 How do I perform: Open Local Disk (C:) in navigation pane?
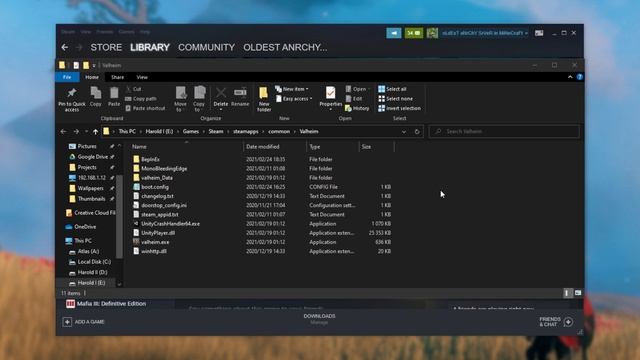[90, 262]
